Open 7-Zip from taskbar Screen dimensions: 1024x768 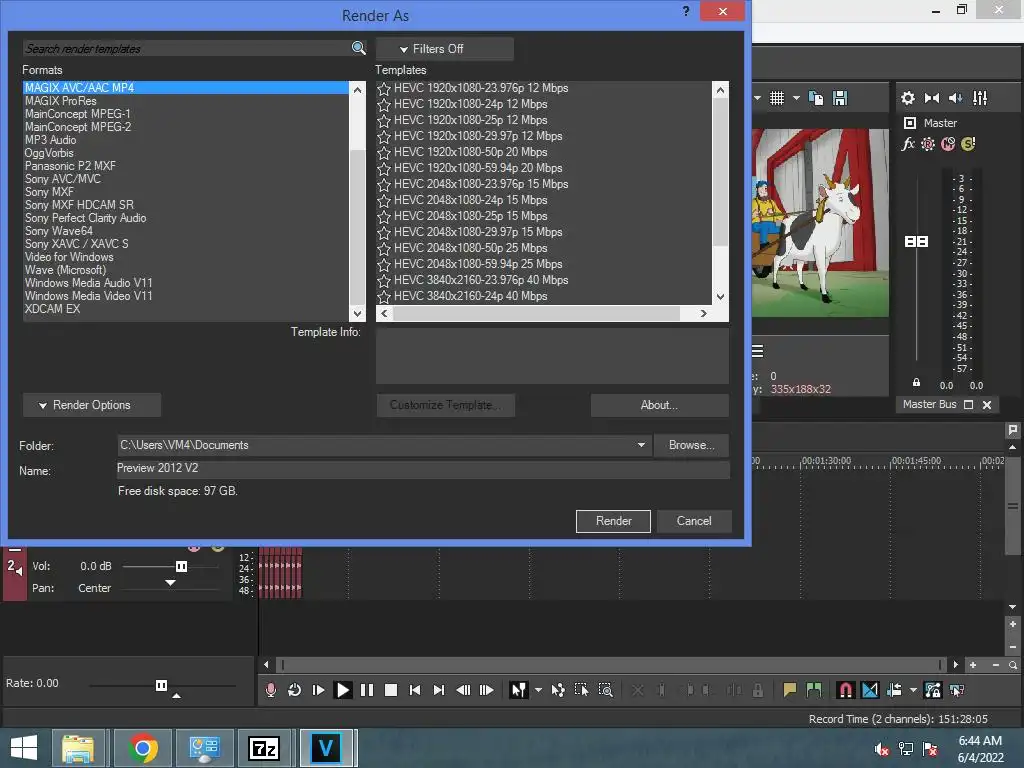tap(264, 748)
